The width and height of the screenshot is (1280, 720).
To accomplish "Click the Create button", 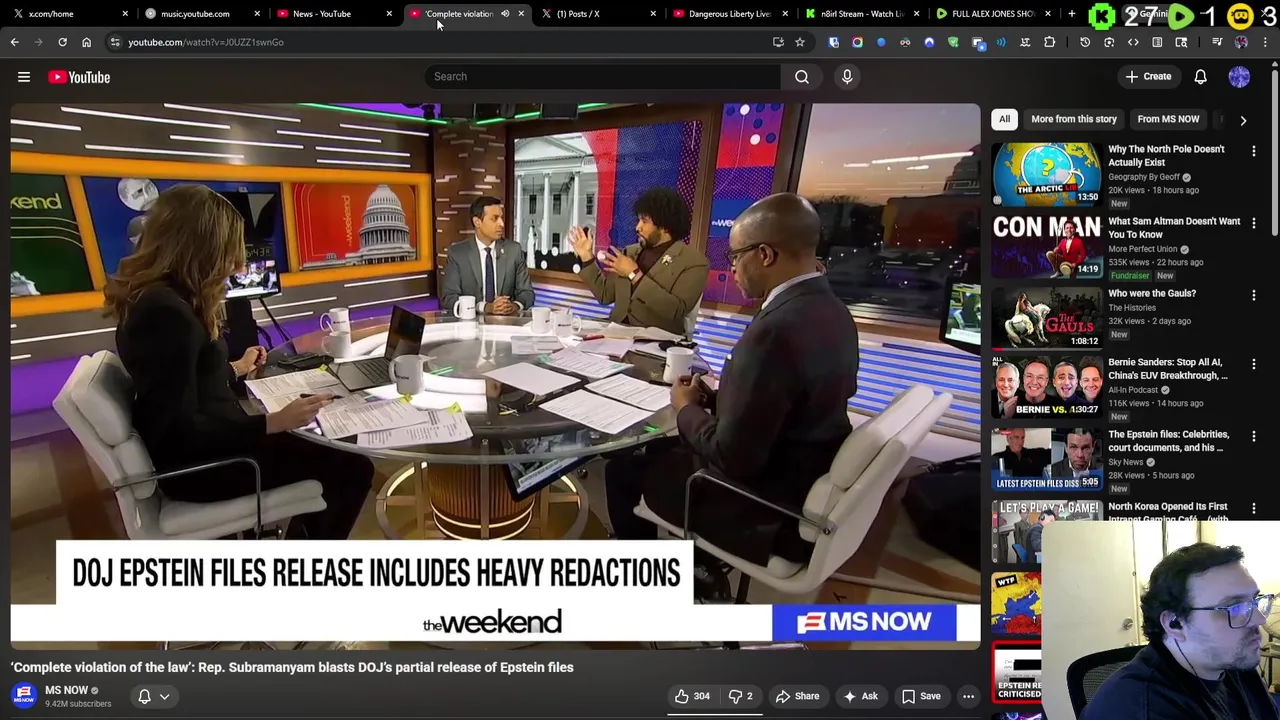I will click(x=1147, y=77).
